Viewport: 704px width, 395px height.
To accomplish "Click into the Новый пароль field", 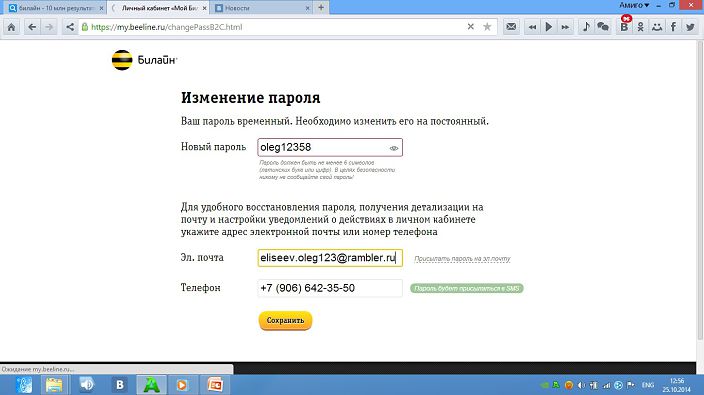I will tap(330, 147).
